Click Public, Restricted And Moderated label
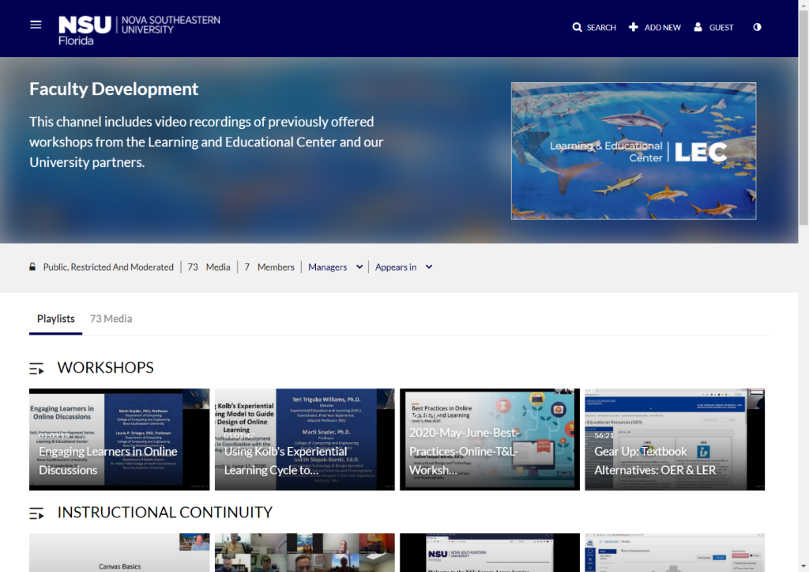Screen dimensions: 810x572 tap(108, 267)
